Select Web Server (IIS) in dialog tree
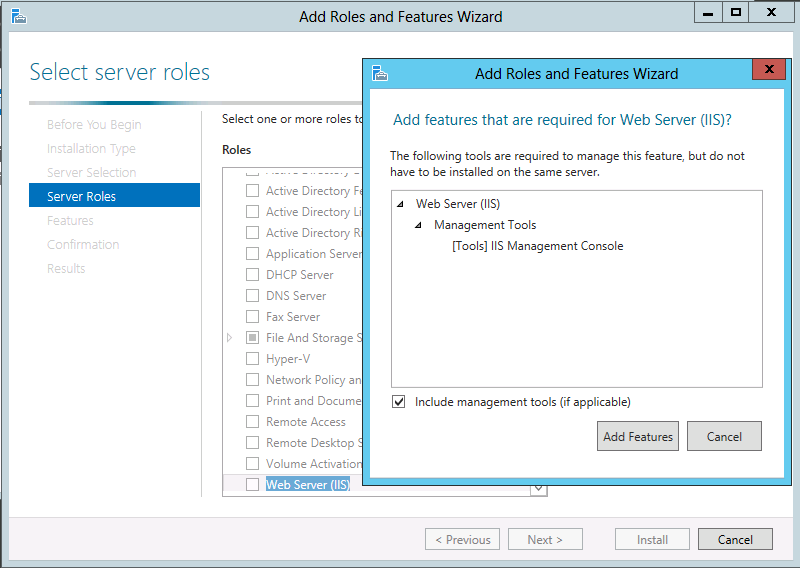 coord(458,204)
